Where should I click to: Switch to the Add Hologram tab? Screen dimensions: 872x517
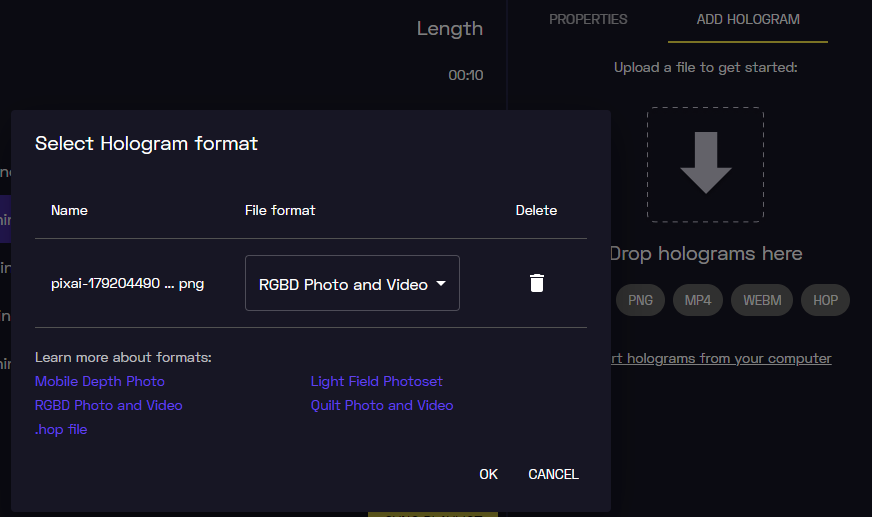(748, 19)
